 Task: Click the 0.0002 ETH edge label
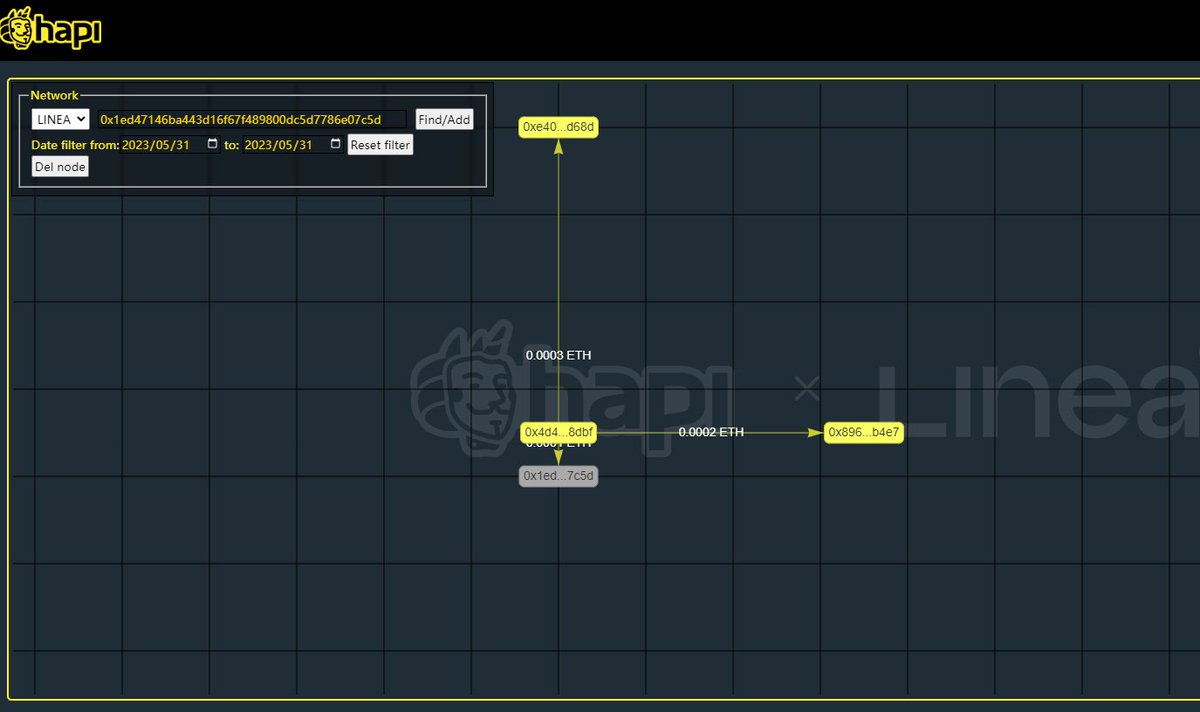(711, 432)
